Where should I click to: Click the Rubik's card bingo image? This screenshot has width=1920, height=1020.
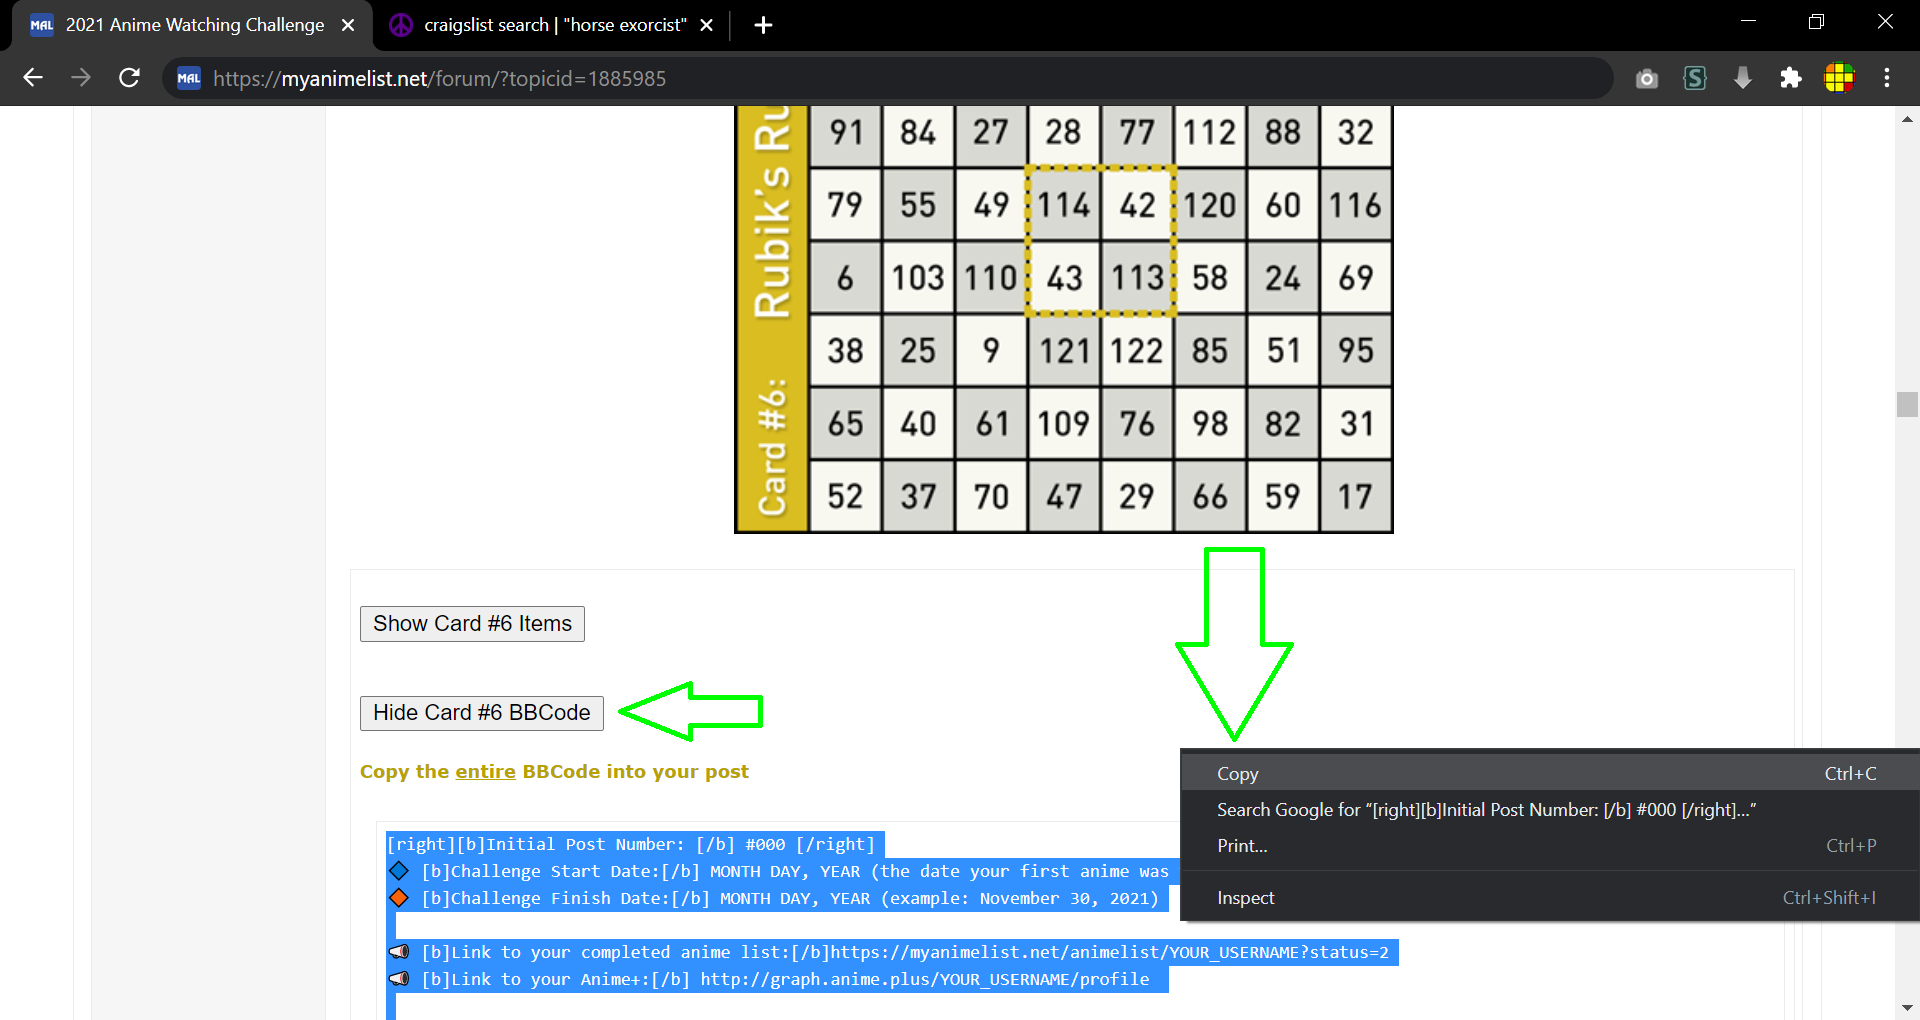tap(1064, 319)
